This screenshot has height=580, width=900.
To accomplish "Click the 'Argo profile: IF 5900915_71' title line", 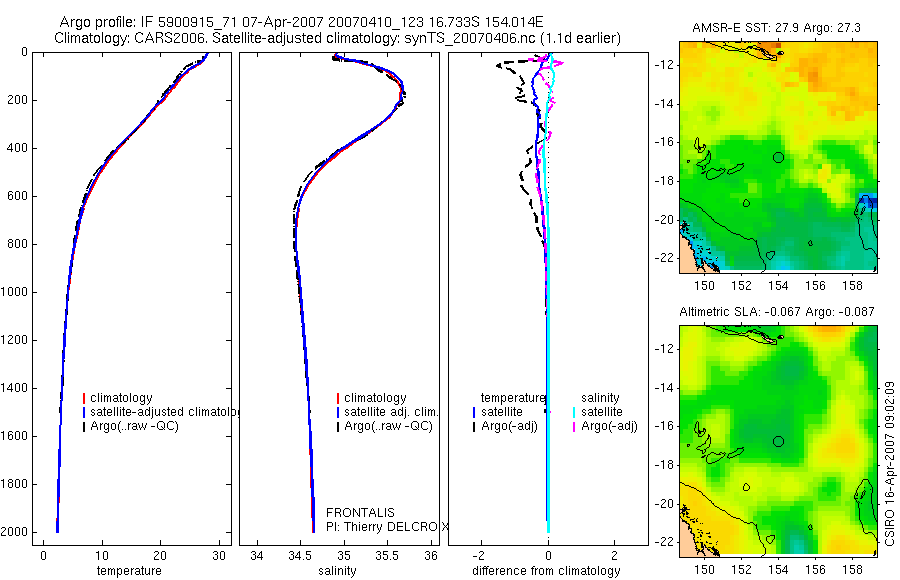I will click(301, 22).
